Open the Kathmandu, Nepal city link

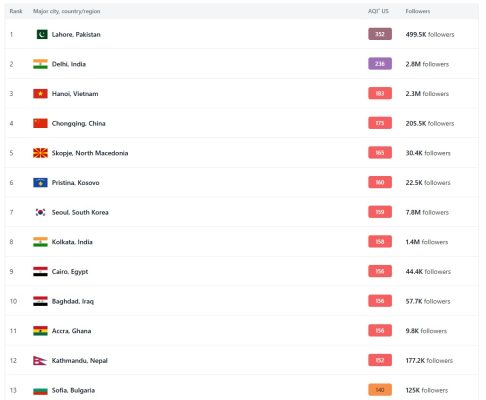click(x=80, y=361)
